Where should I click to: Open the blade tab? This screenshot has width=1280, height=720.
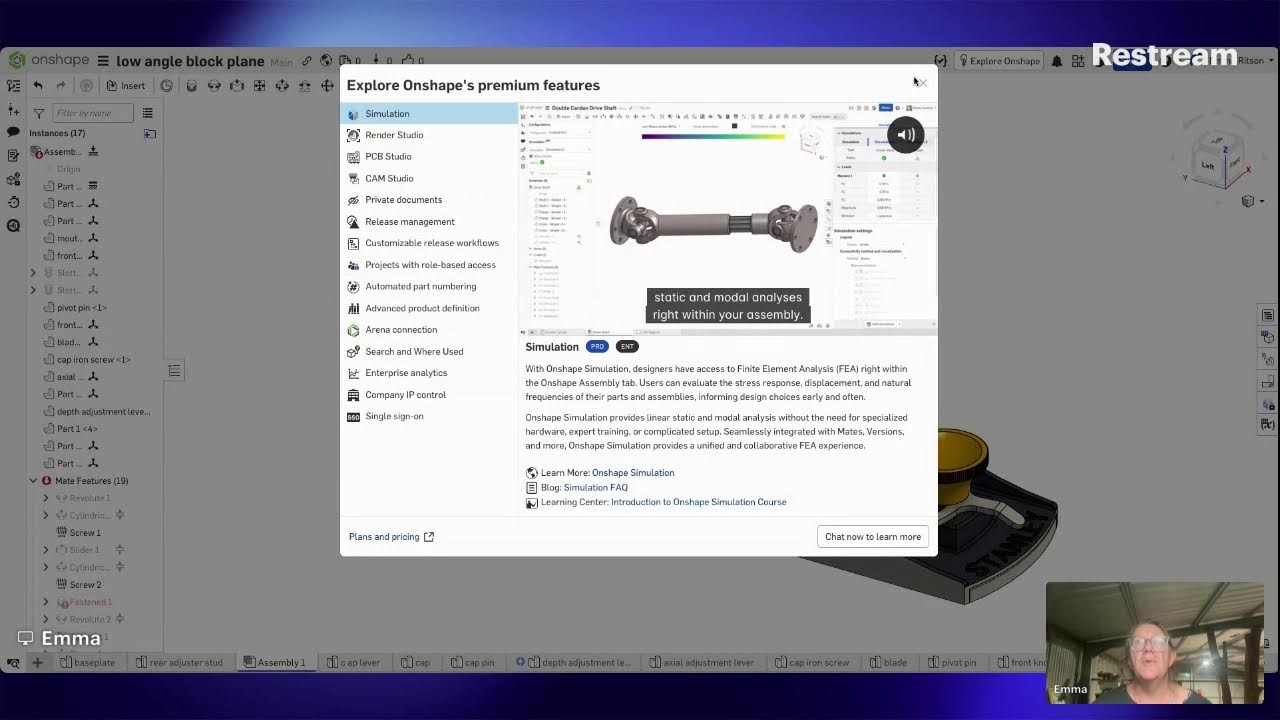888,662
